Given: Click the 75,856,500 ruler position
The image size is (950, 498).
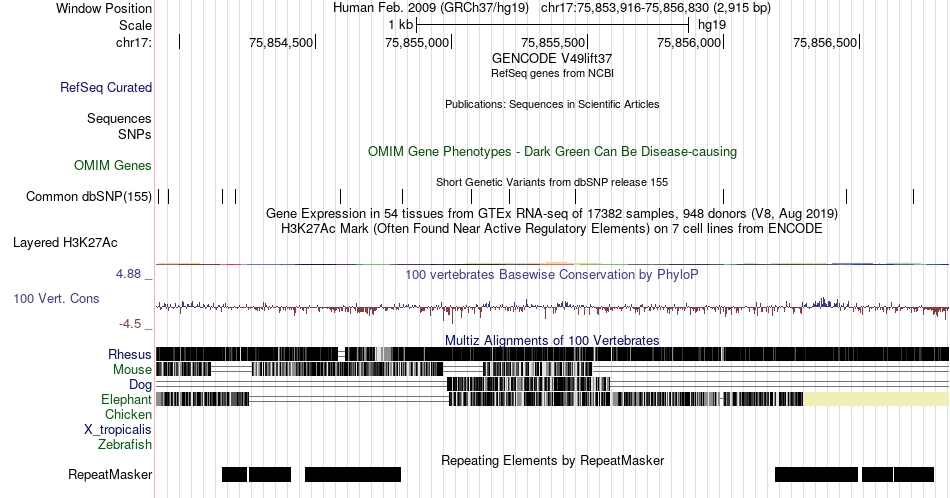Looking at the screenshot, I should coord(825,42).
